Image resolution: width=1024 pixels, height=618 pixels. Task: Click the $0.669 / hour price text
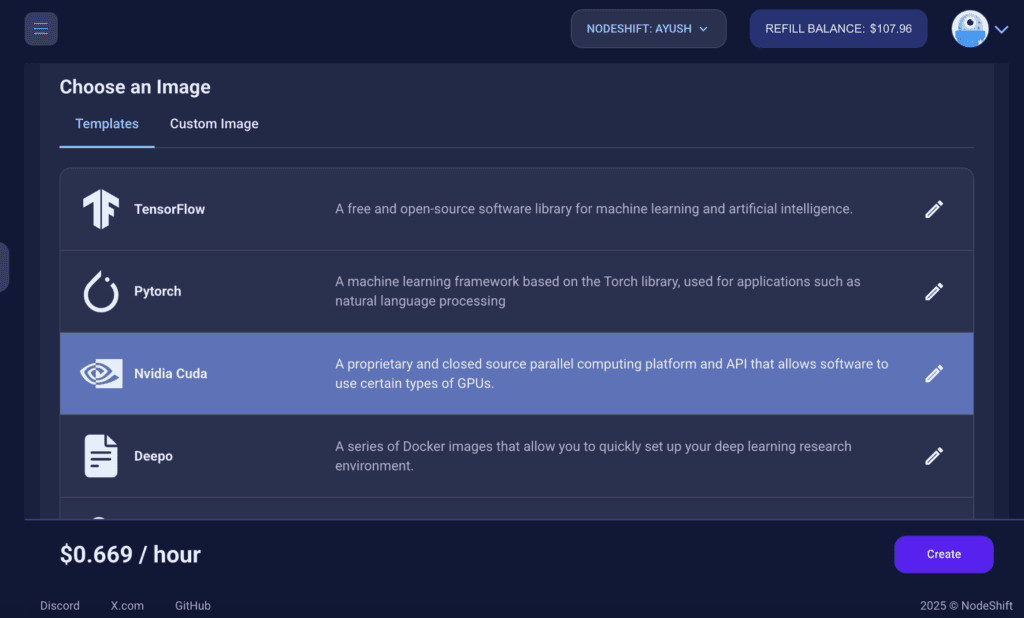pos(130,555)
